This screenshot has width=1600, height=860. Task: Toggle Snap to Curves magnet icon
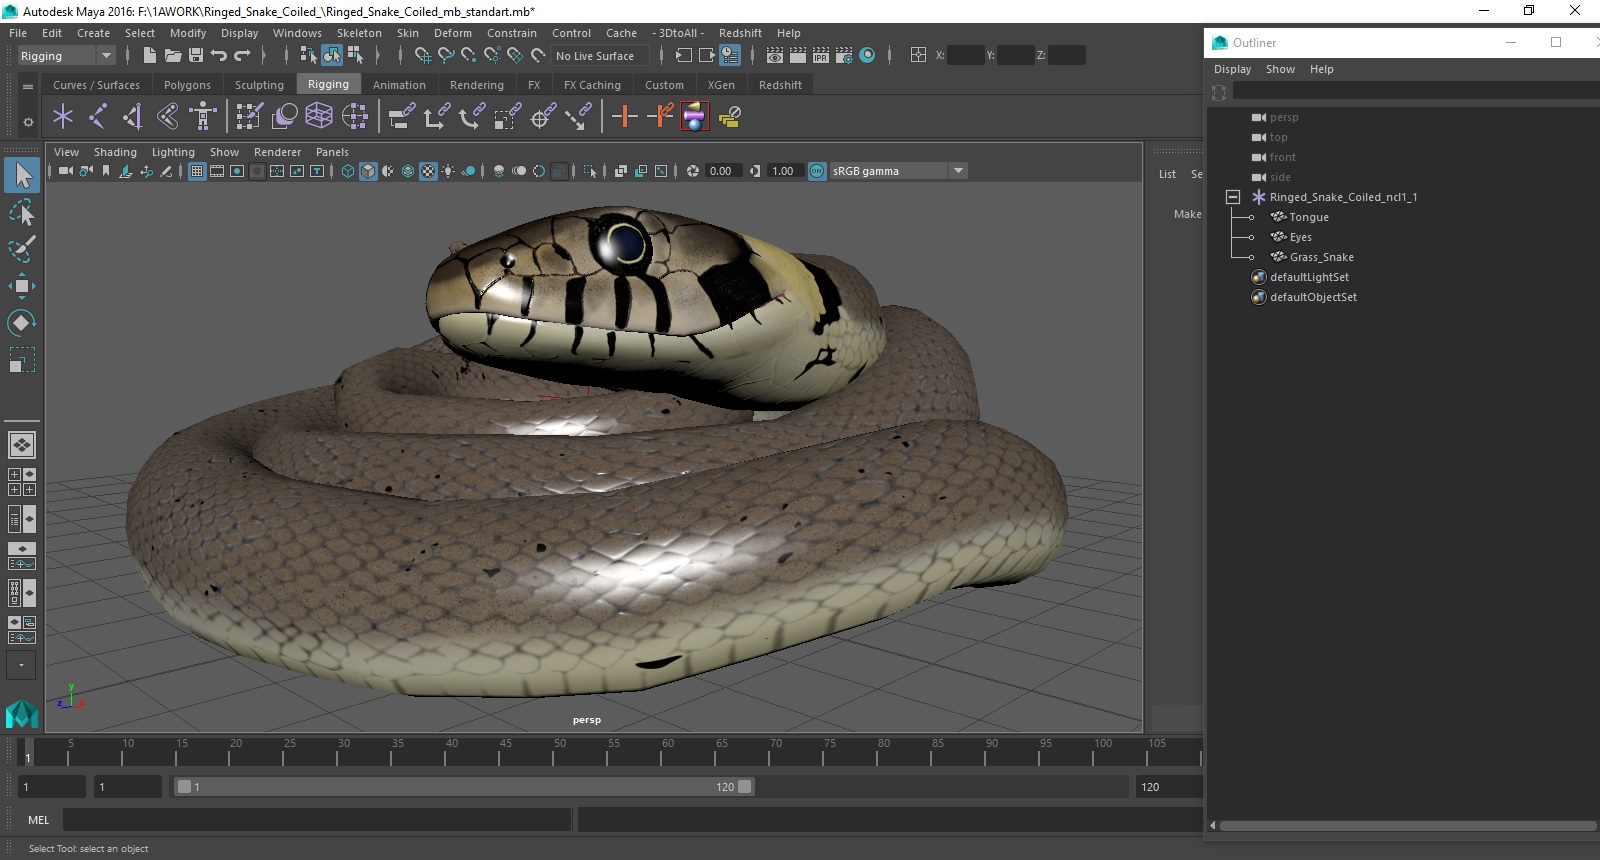445,56
